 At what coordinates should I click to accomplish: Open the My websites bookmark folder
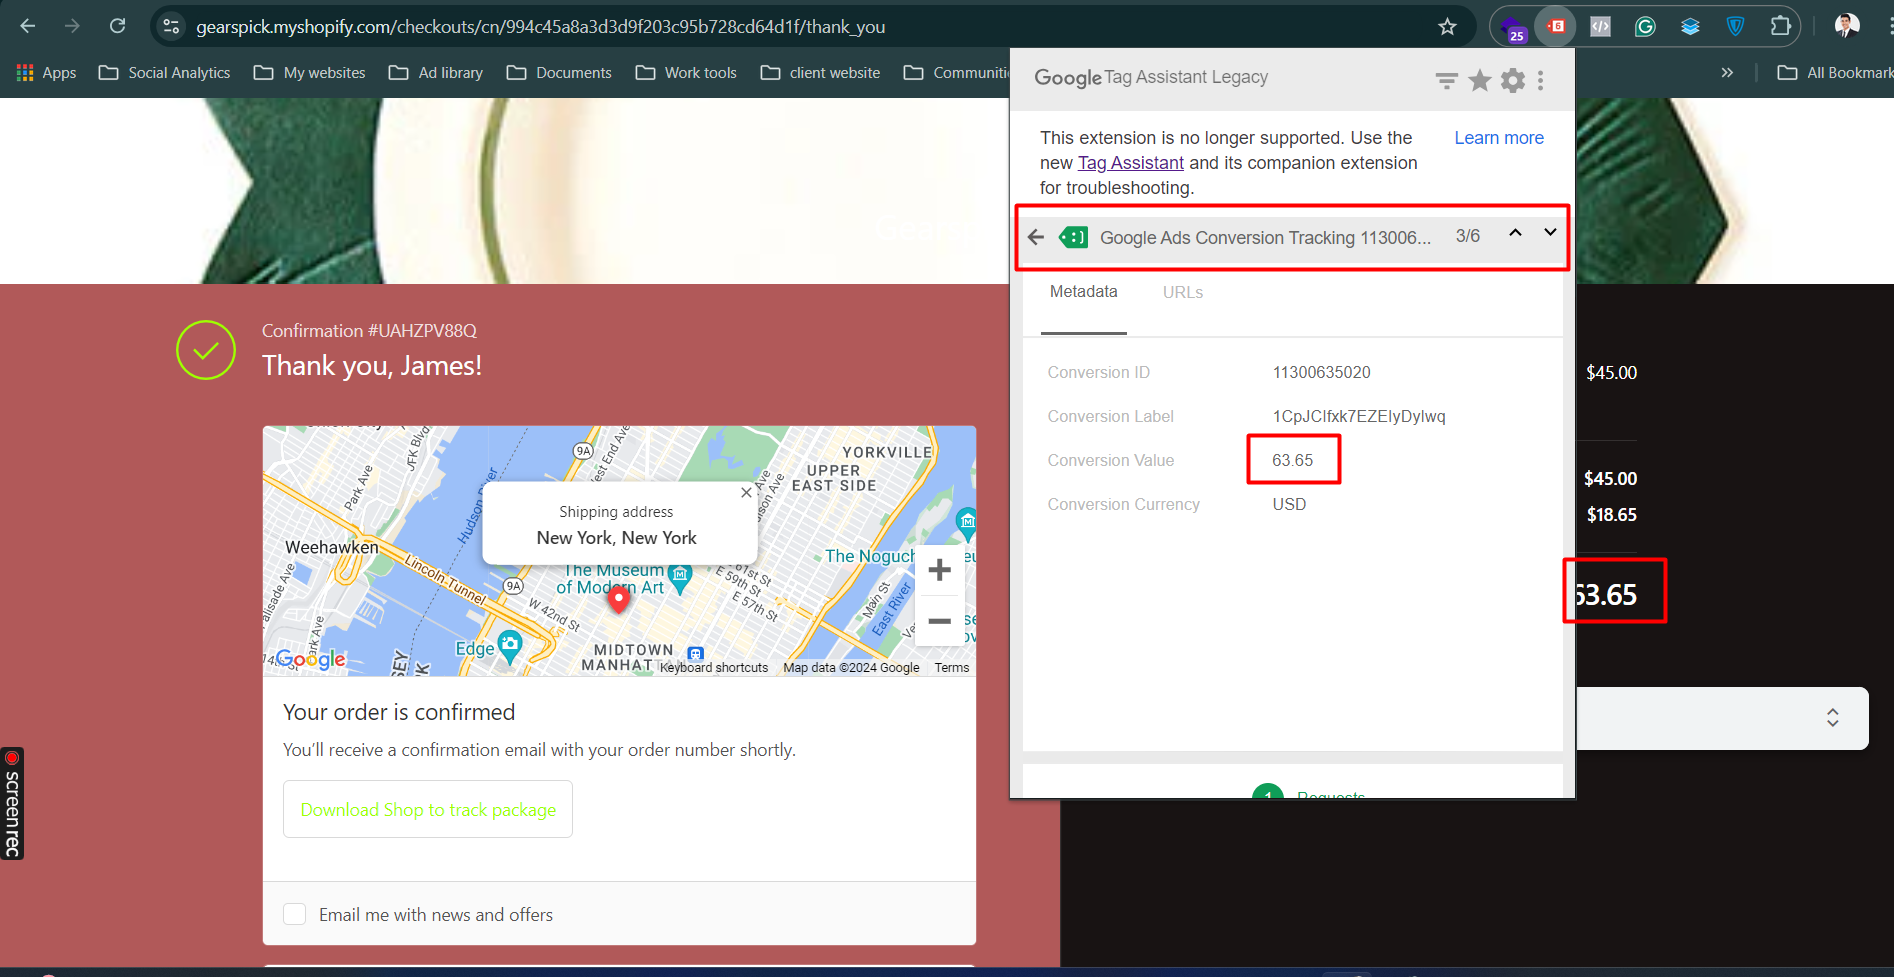tap(309, 73)
